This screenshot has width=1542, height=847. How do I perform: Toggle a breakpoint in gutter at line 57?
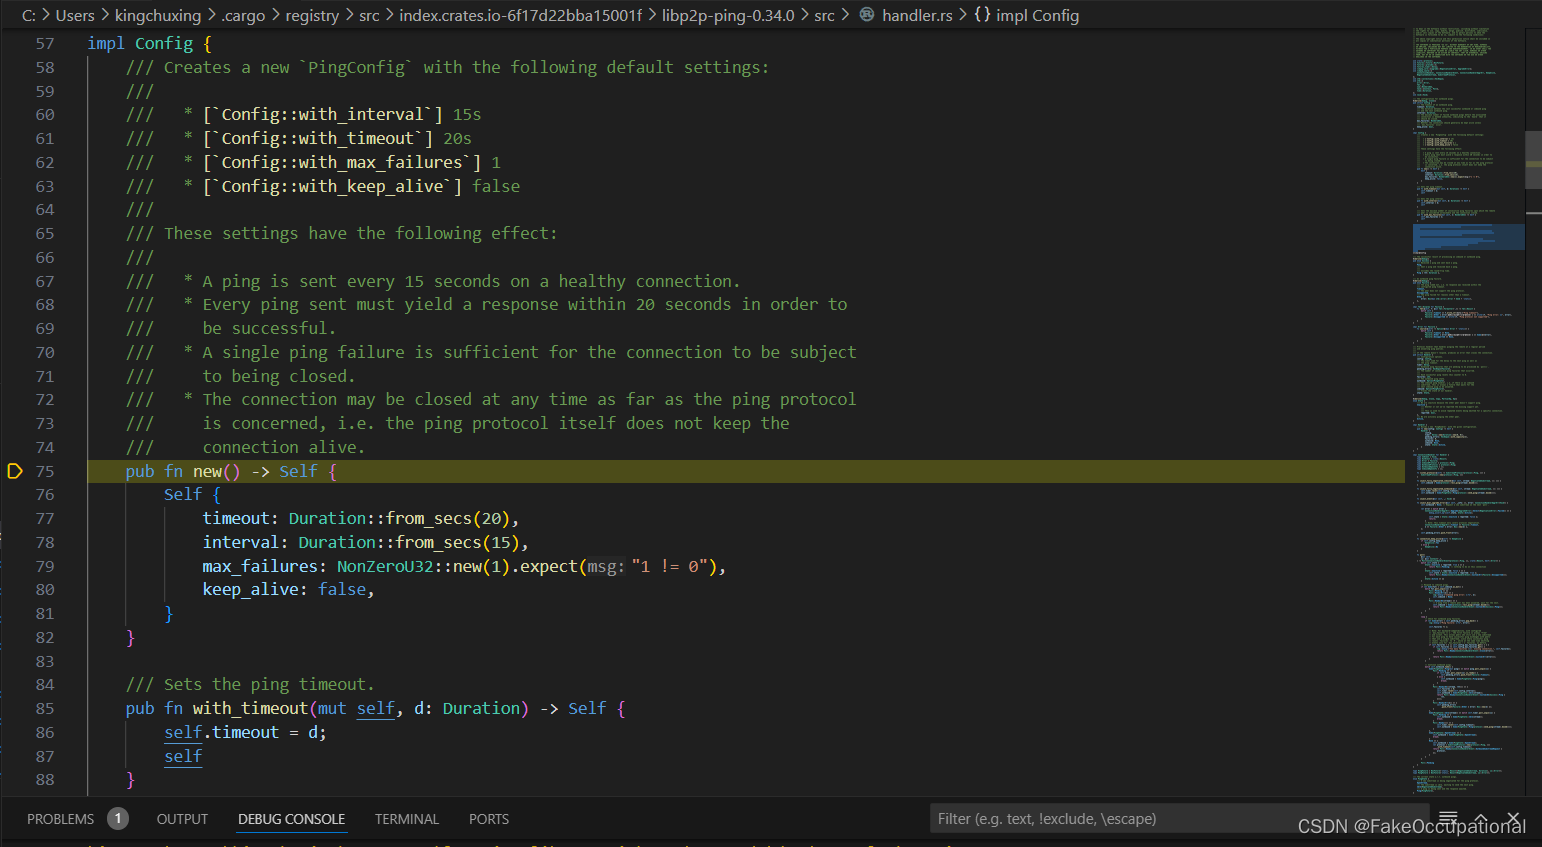[x=14, y=43]
